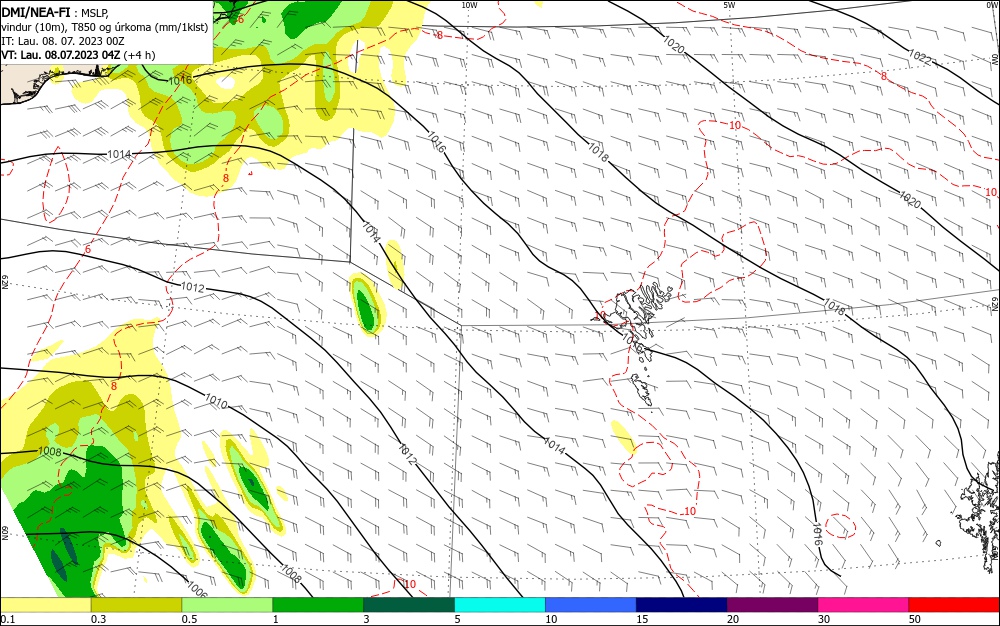Viewport: 1000px width, 626px height.
Task: Click legend value "0.1"
Action: [x=8, y=619]
